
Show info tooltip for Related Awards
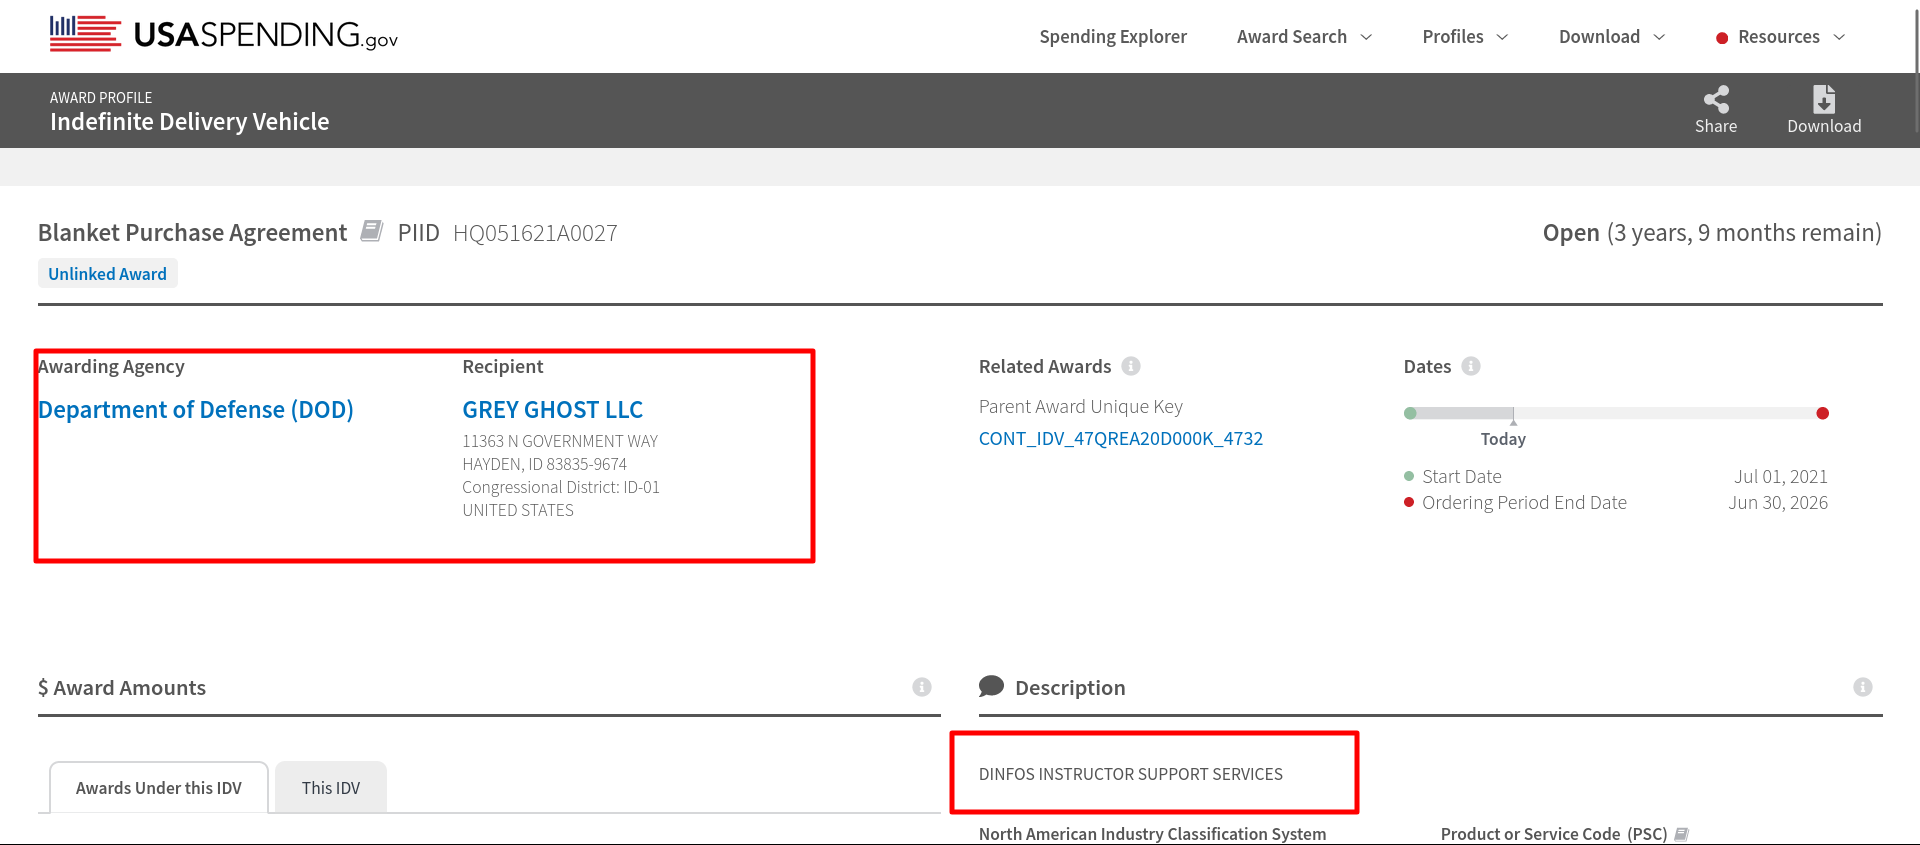[1131, 366]
